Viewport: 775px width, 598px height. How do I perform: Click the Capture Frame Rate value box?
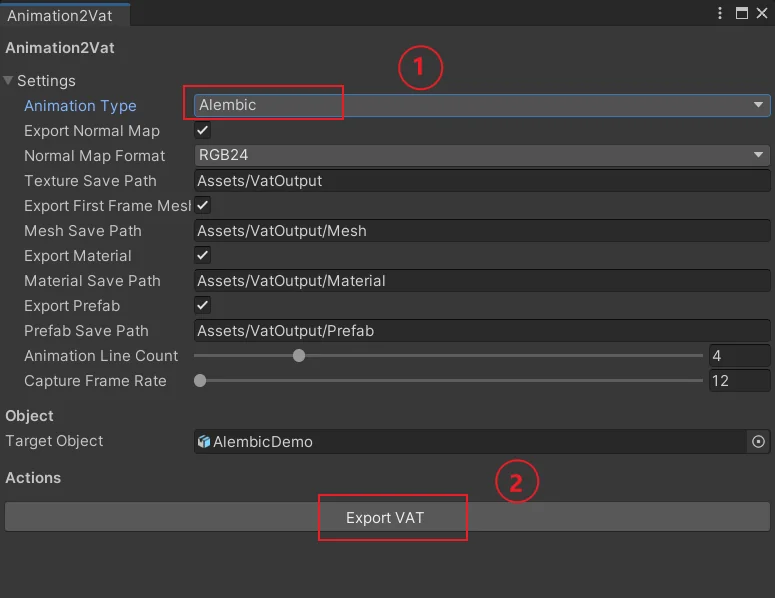pyautogui.click(x=739, y=381)
